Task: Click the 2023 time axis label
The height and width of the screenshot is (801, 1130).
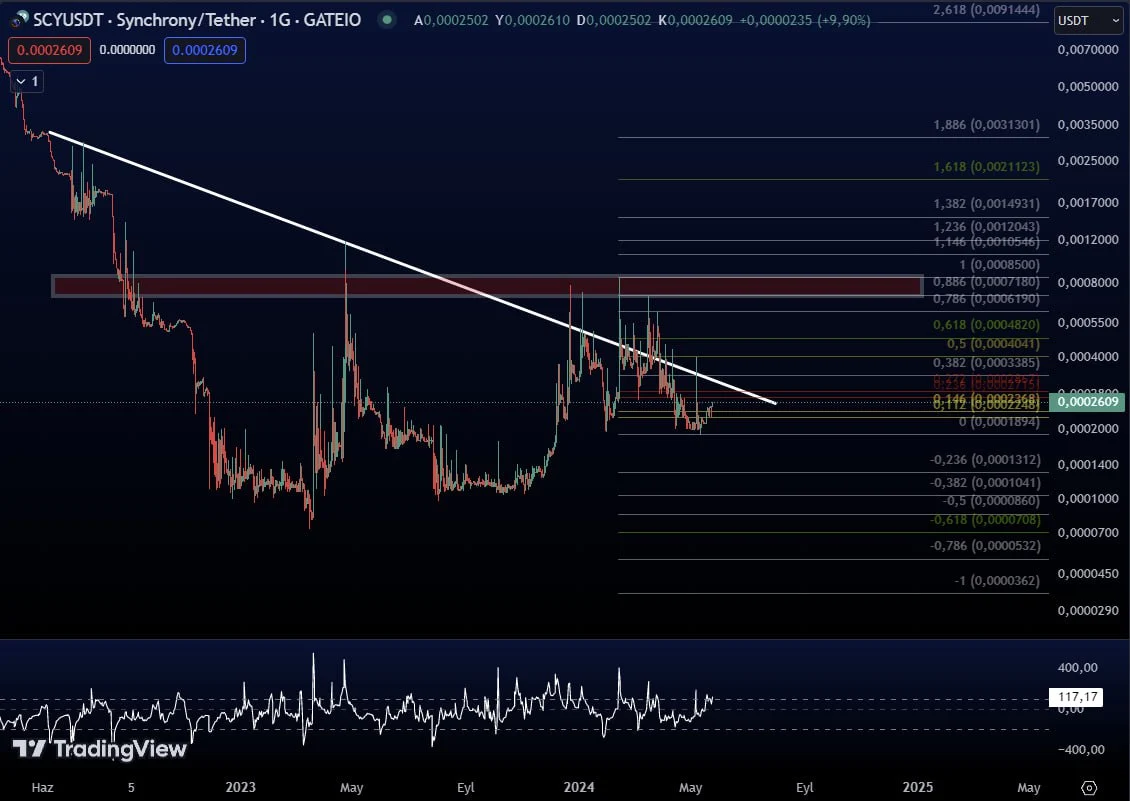Action: [x=241, y=787]
